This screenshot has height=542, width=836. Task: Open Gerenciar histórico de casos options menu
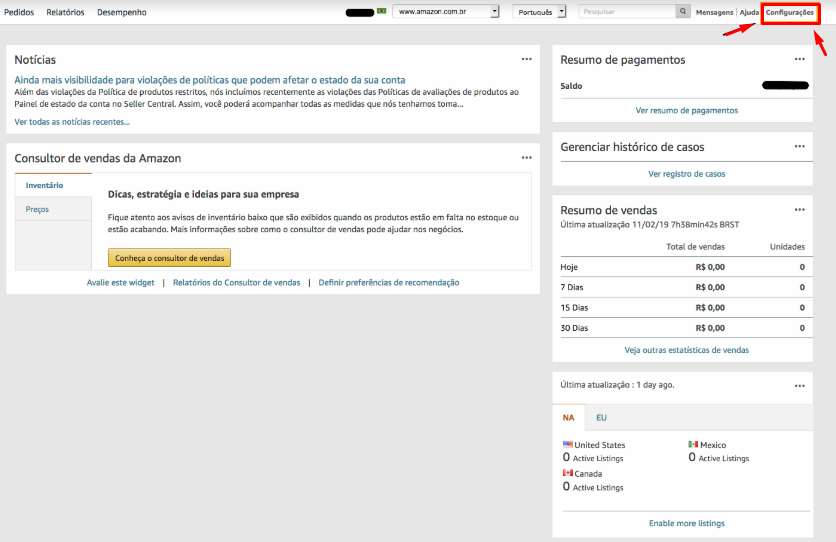click(x=800, y=146)
